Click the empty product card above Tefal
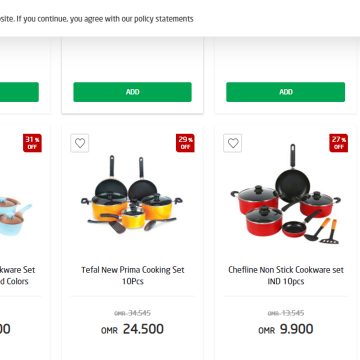The height and width of the screenshot is (360, 360). [x=133, y=75]
